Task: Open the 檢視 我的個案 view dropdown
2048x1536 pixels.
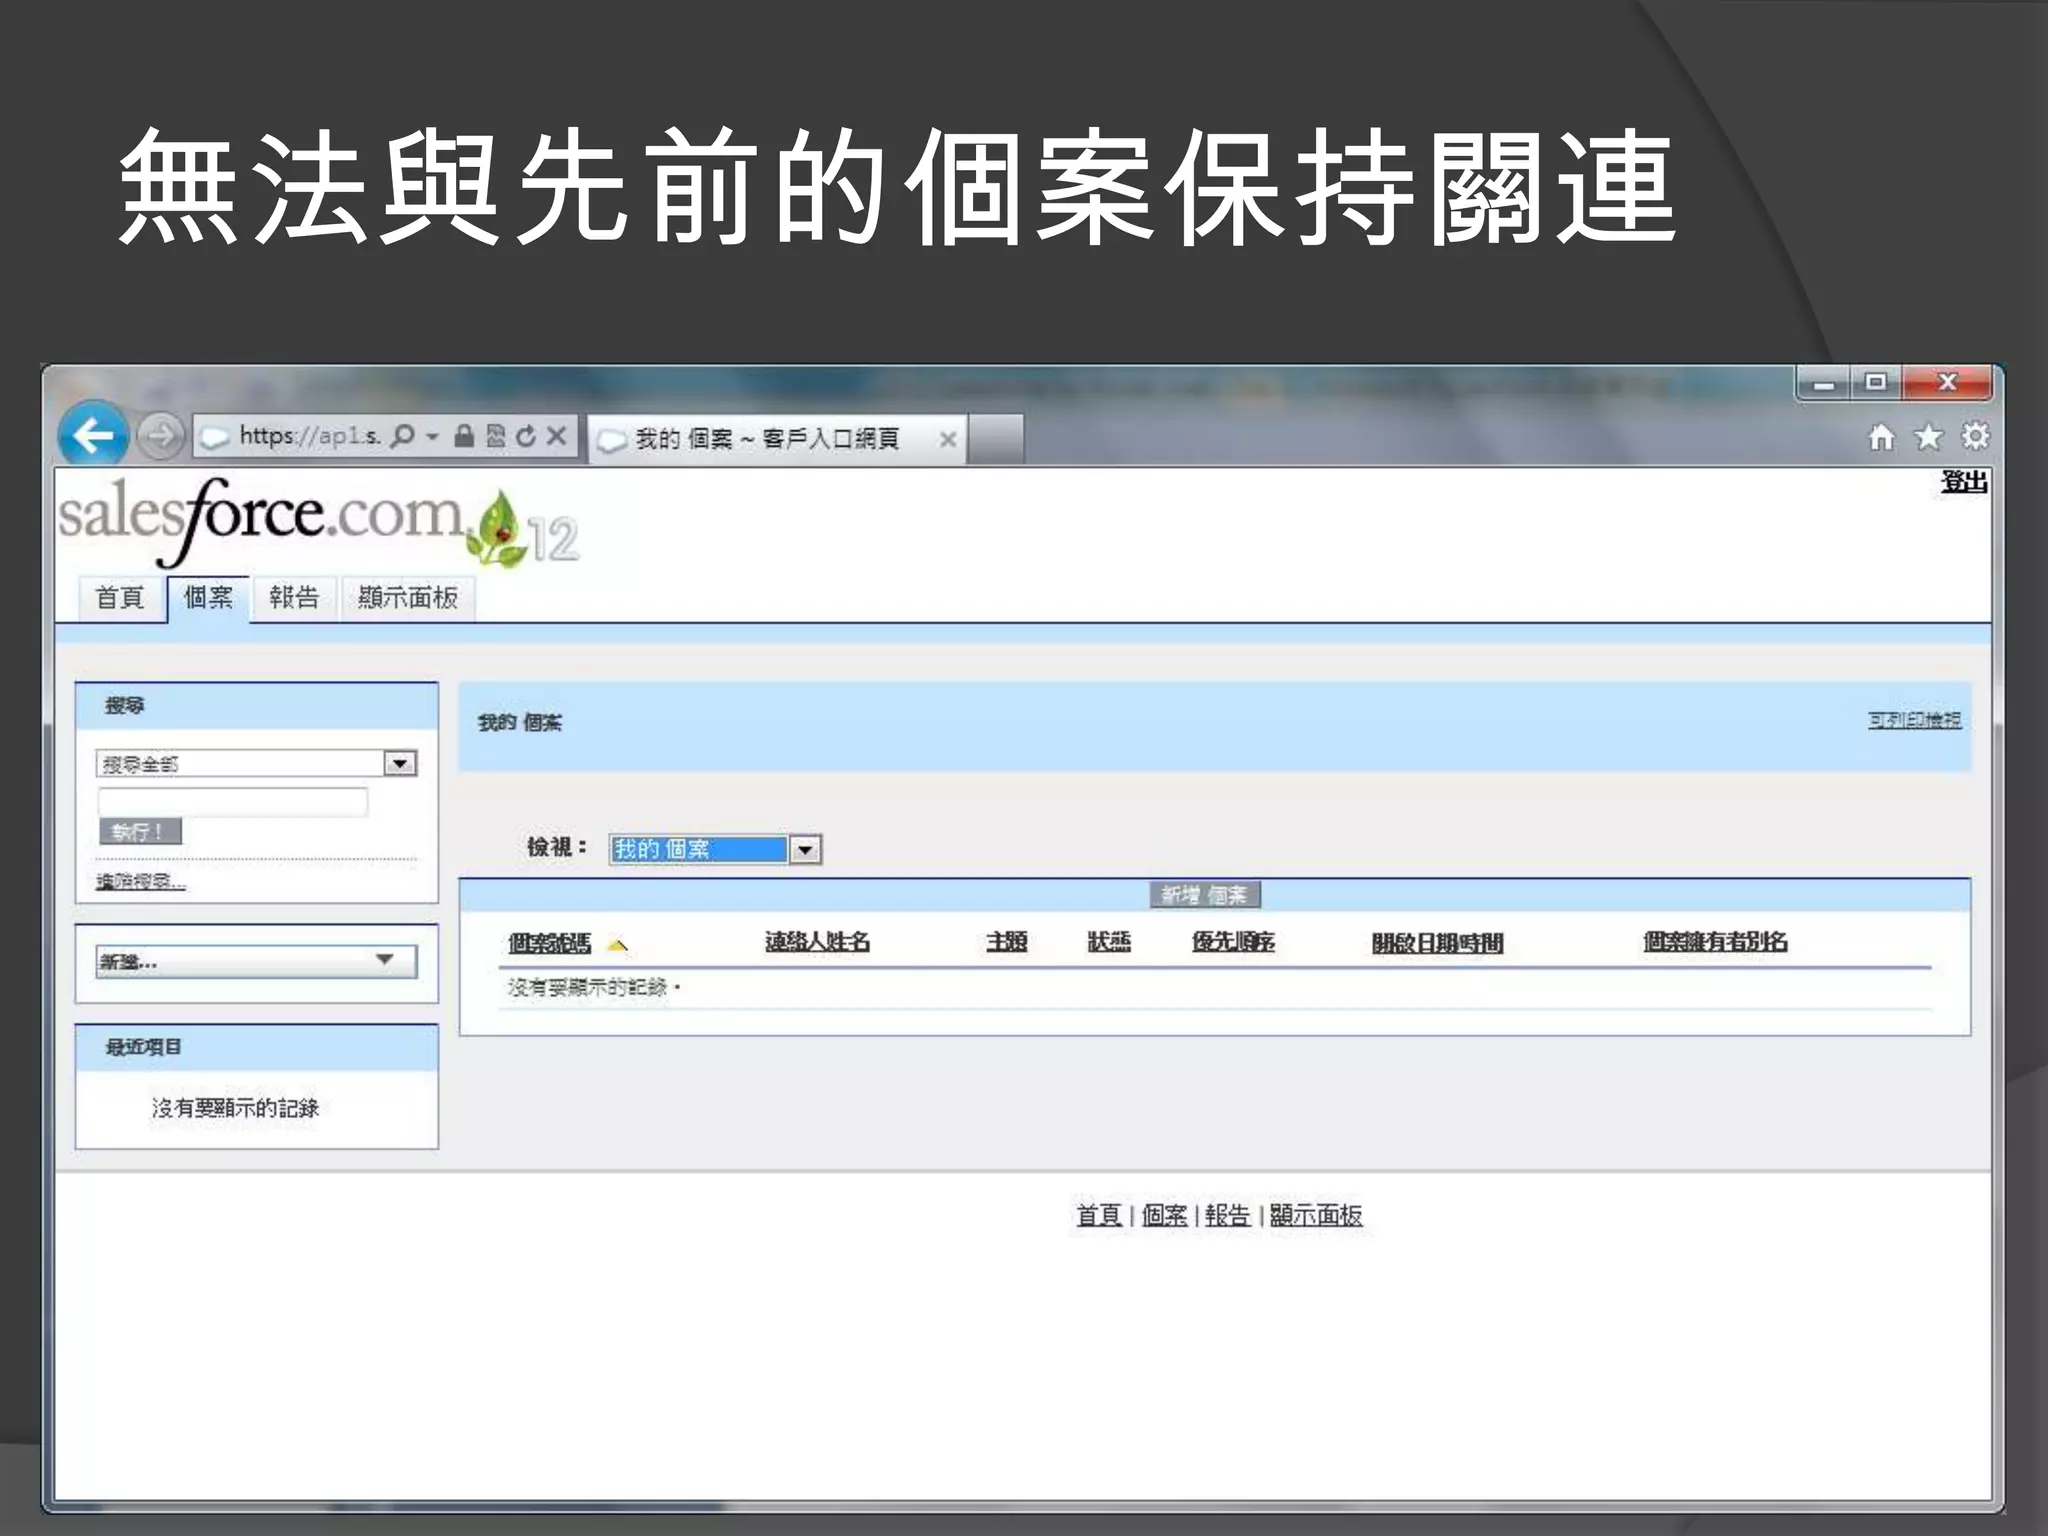Action: tap(715, 849)
